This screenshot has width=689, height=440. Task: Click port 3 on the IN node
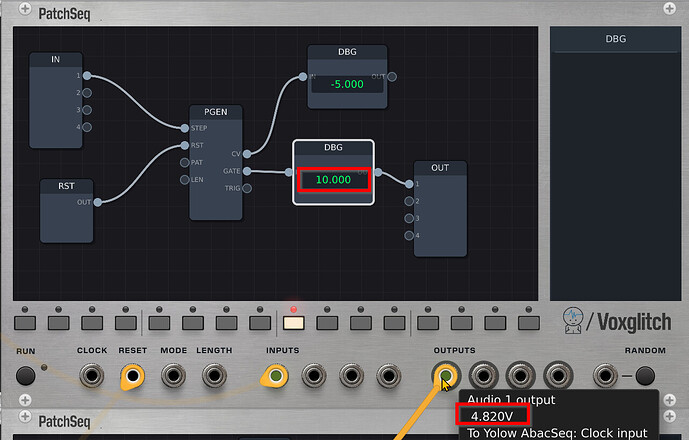(87, 110)
